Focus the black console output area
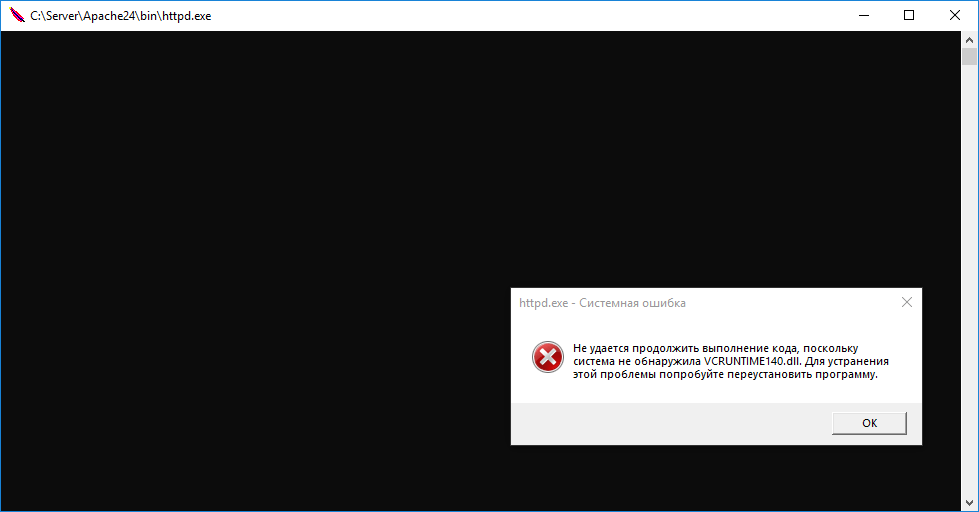This screenshot has width=979, height=512. tap(250, 250)
